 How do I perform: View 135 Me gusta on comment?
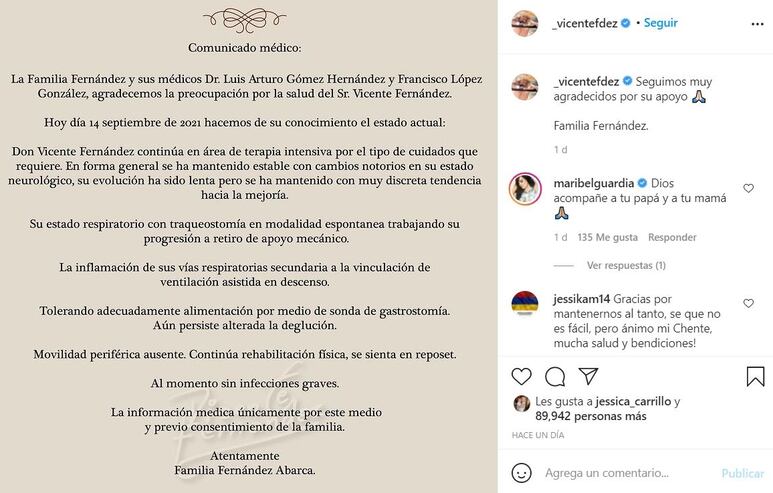(607, 238)
